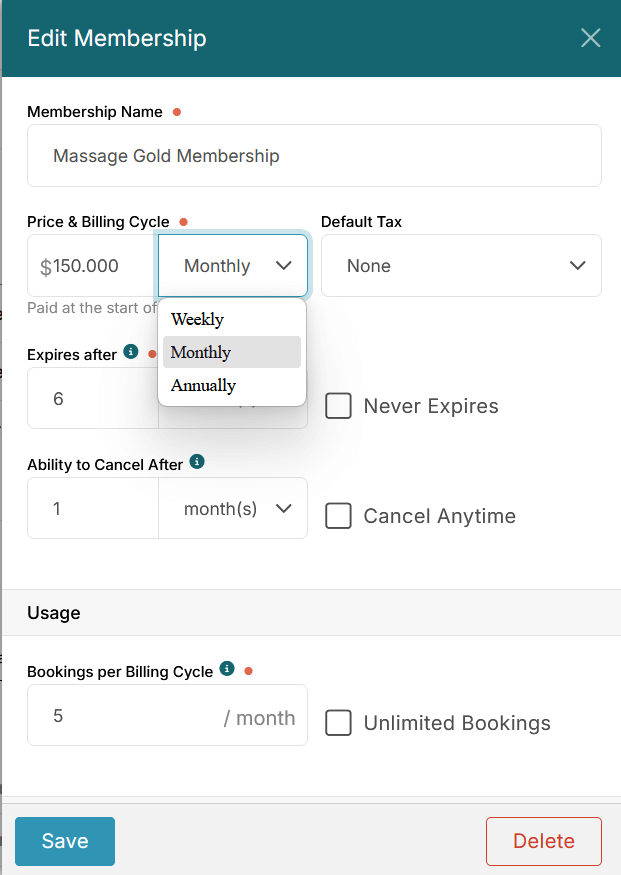Expand the cancel-after month(s) unit dropdown

click(233, 508)
